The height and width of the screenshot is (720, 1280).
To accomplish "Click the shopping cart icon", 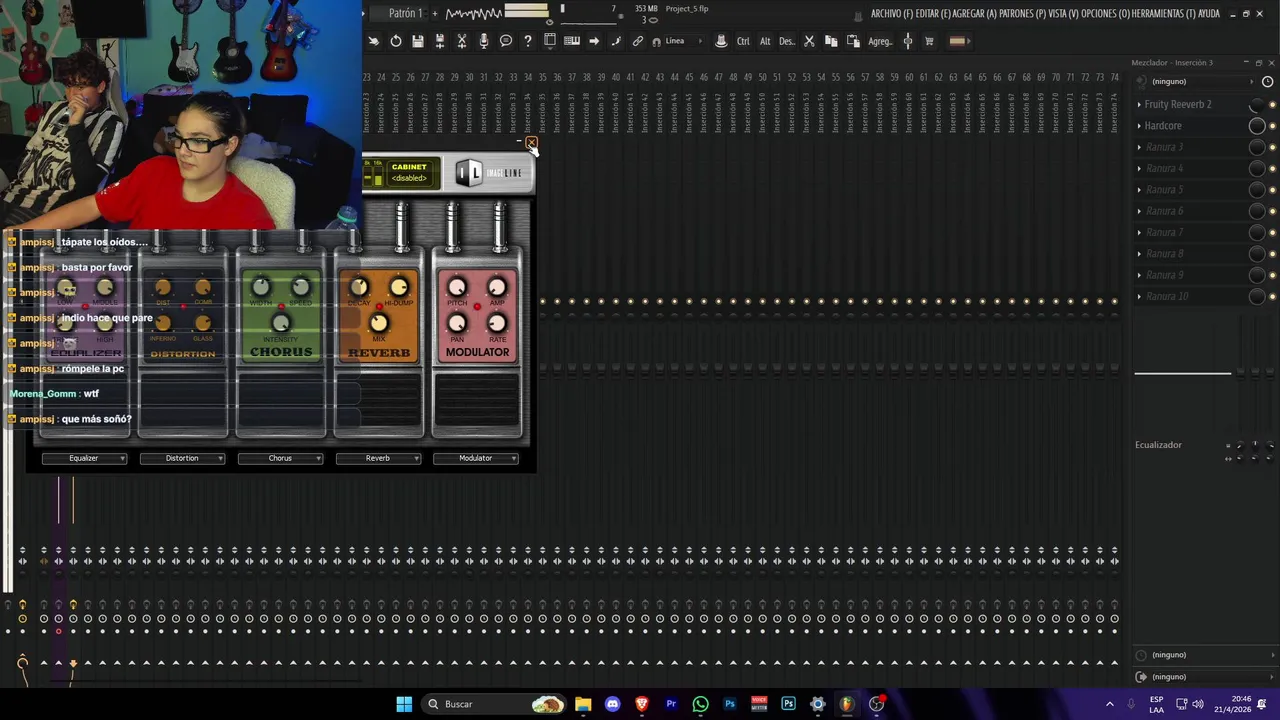I will pos(929,41).
